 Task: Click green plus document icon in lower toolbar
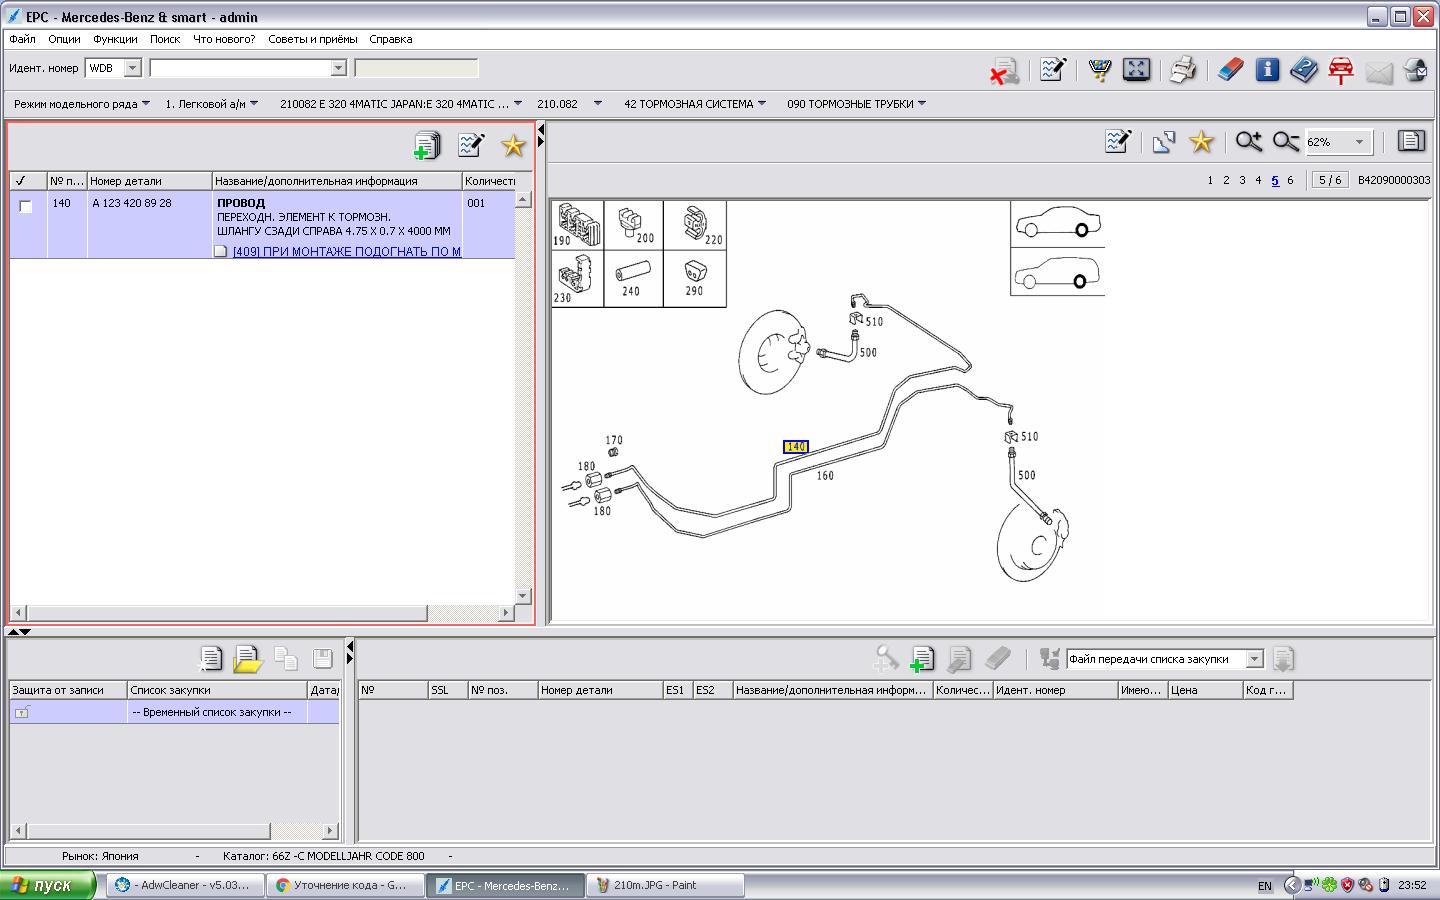(922, 659)
